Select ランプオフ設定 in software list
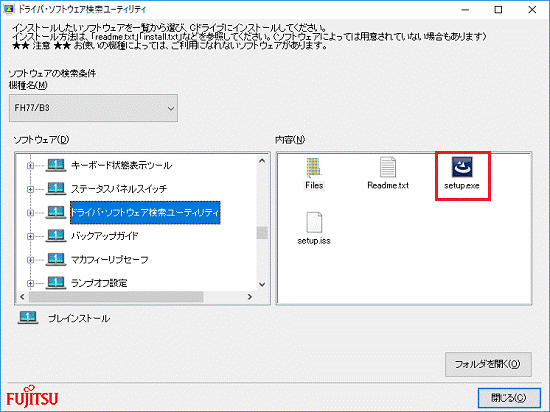 click(x=99, y=283)
